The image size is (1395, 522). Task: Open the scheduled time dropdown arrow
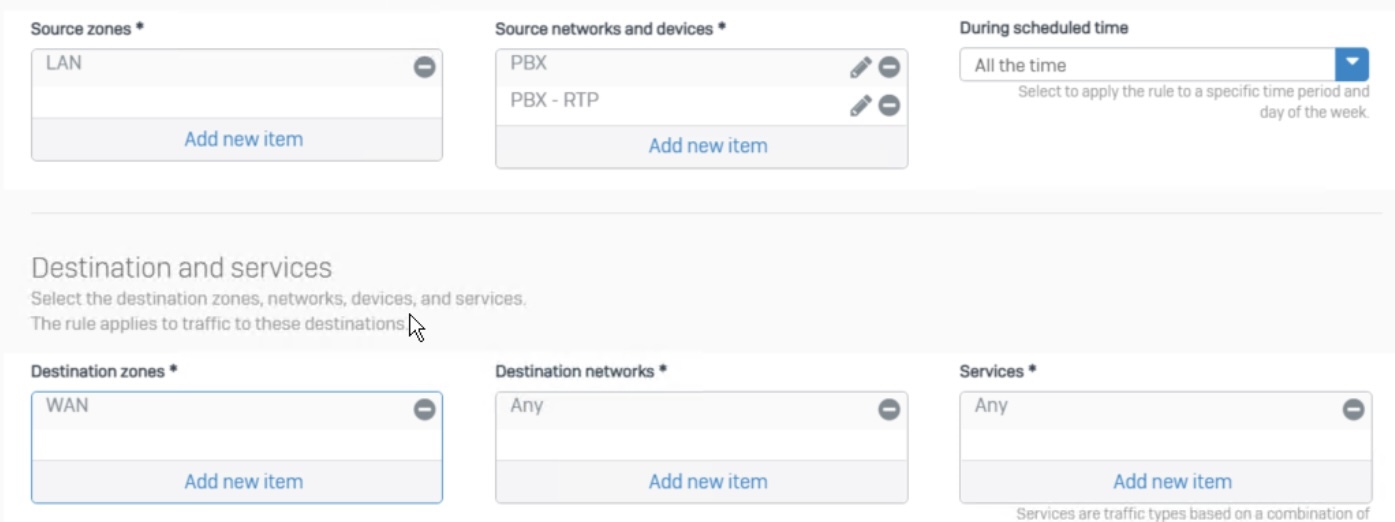(x=1352, y=65)
